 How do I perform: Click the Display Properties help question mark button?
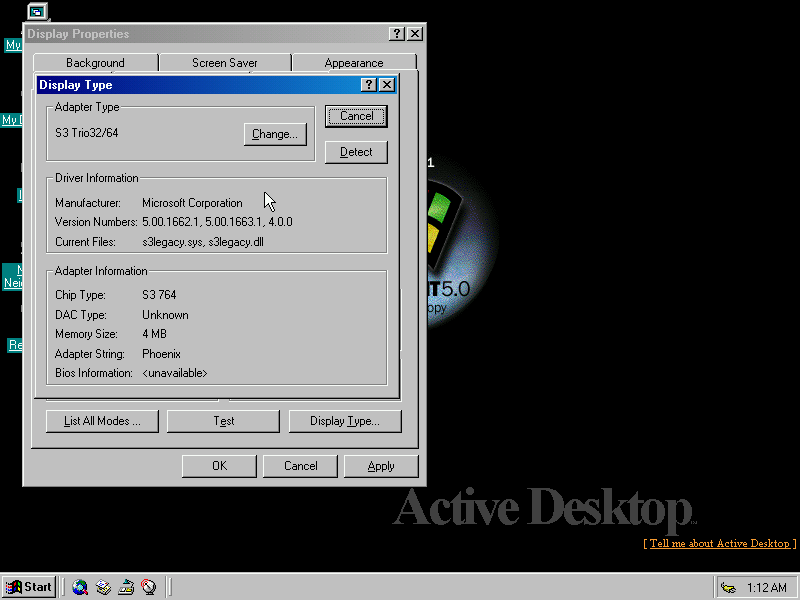click(x=397, y=34)
